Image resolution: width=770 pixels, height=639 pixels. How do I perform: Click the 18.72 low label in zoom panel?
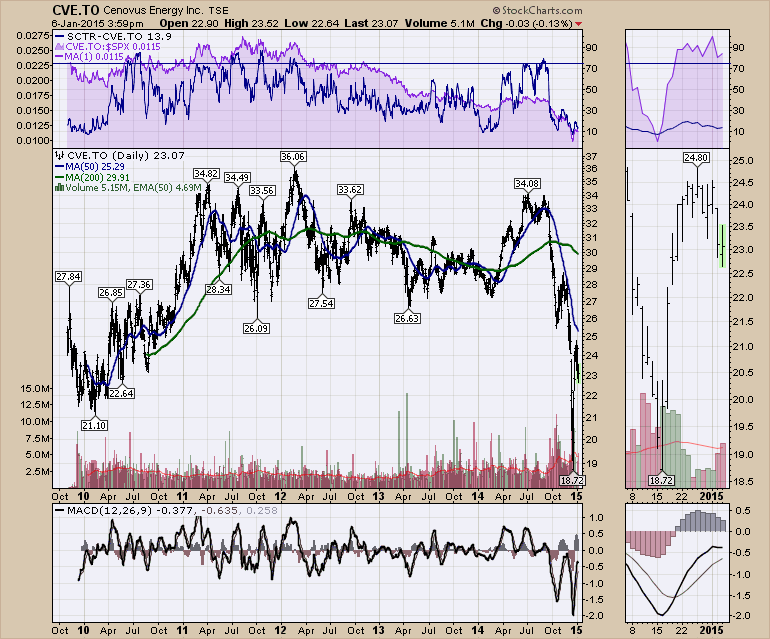point(660,481)
